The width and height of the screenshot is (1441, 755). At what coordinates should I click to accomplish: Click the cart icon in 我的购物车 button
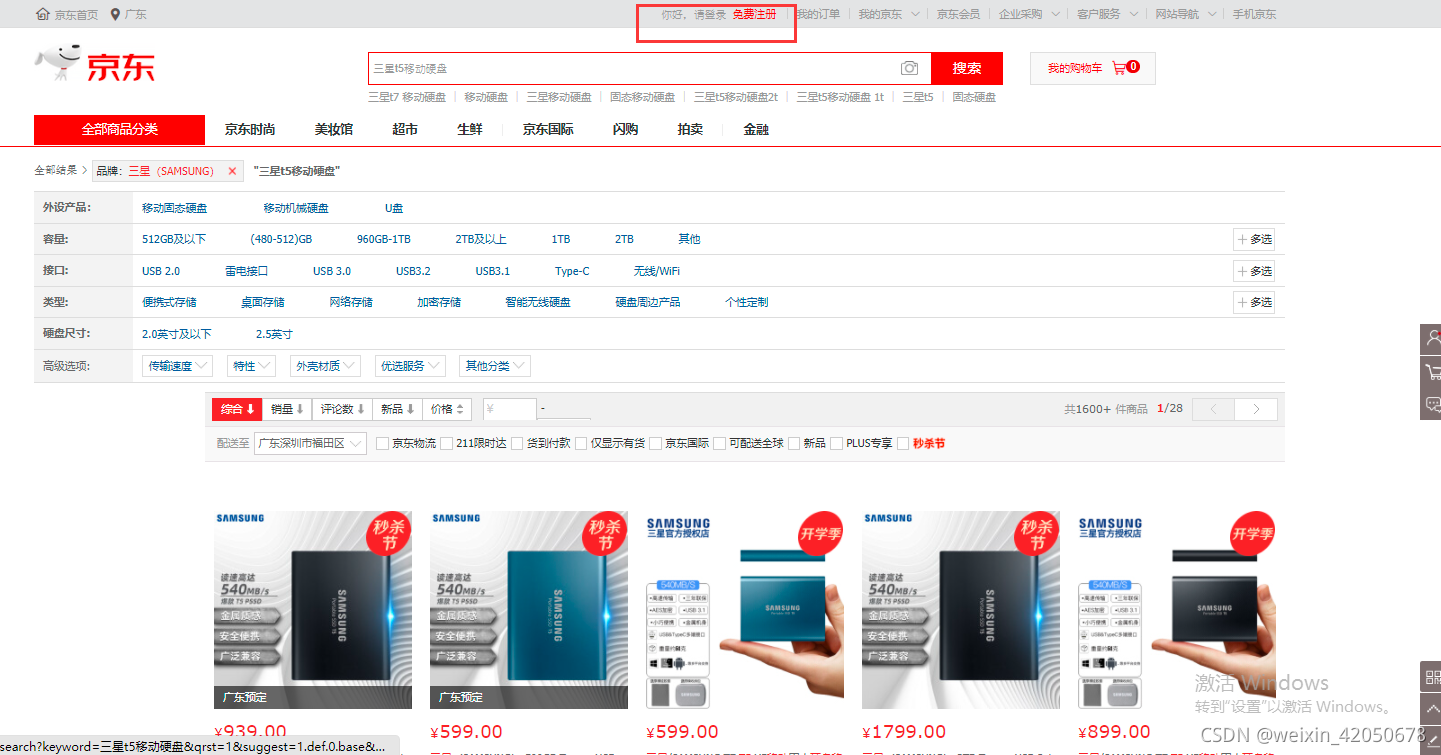tap(1118, 68)
